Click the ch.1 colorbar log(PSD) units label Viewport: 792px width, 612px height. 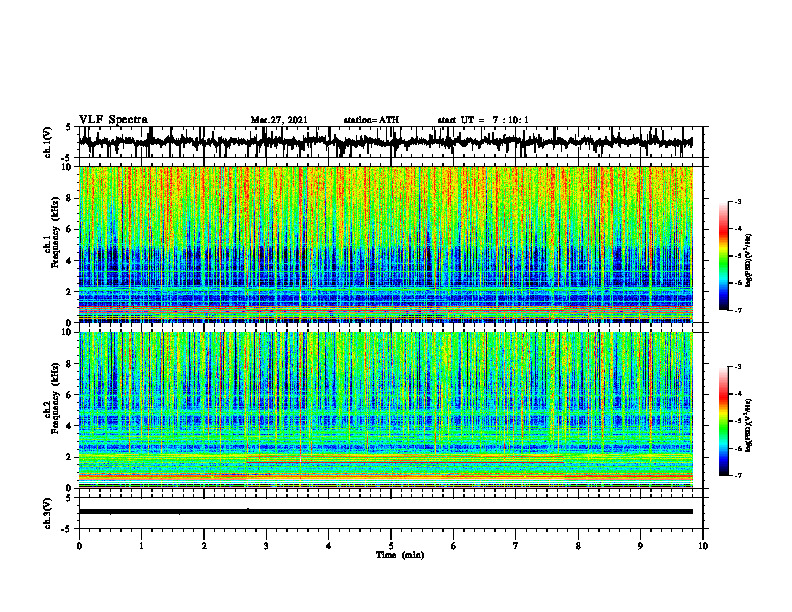750,261
